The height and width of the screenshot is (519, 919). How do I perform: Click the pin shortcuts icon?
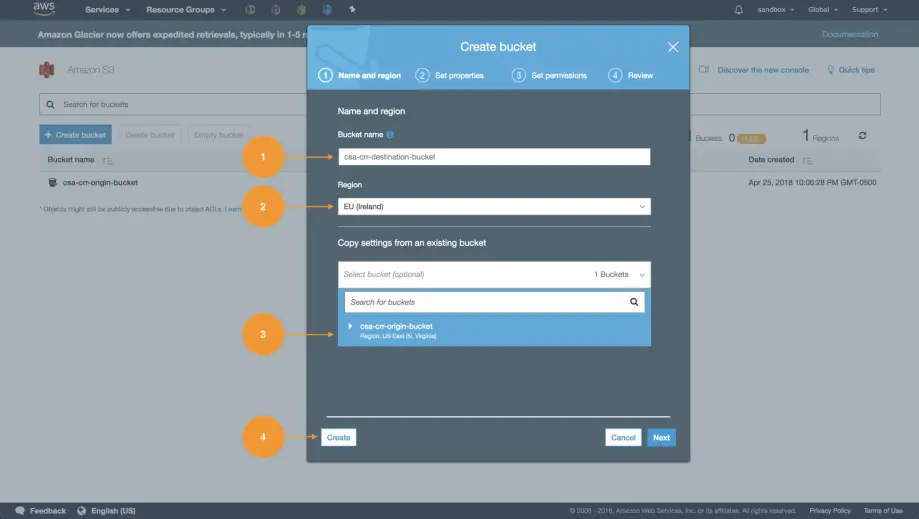coord(352,9)
